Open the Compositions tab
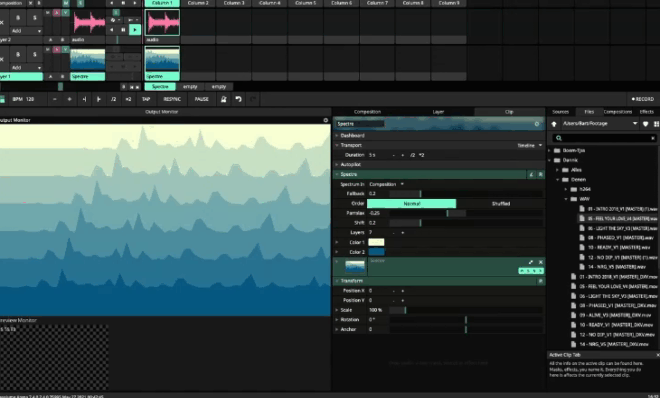The height and width of the screenshot is (398, 660). pos(617,112)
